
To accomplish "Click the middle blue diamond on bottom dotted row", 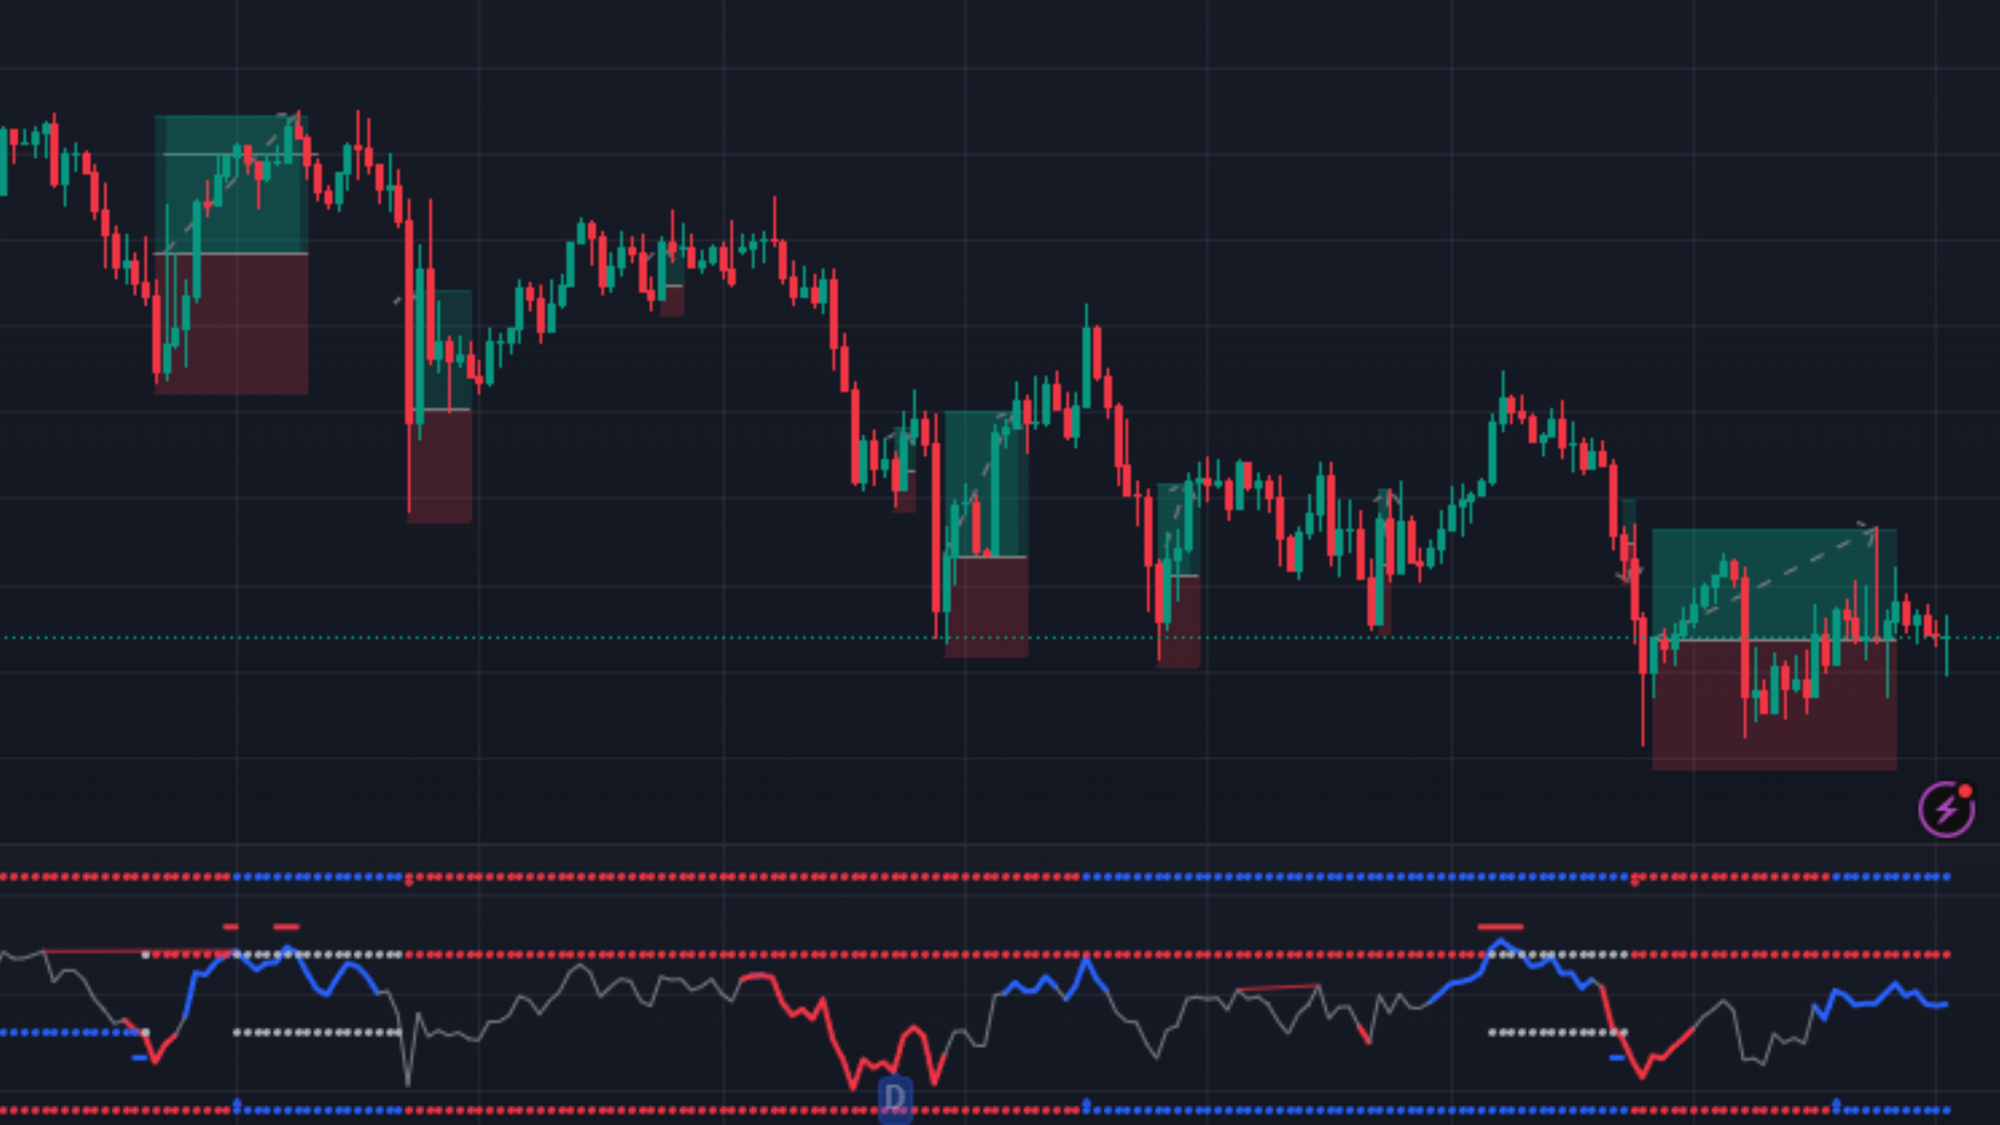I will pyautogui.click(x=1086, y=1104).
